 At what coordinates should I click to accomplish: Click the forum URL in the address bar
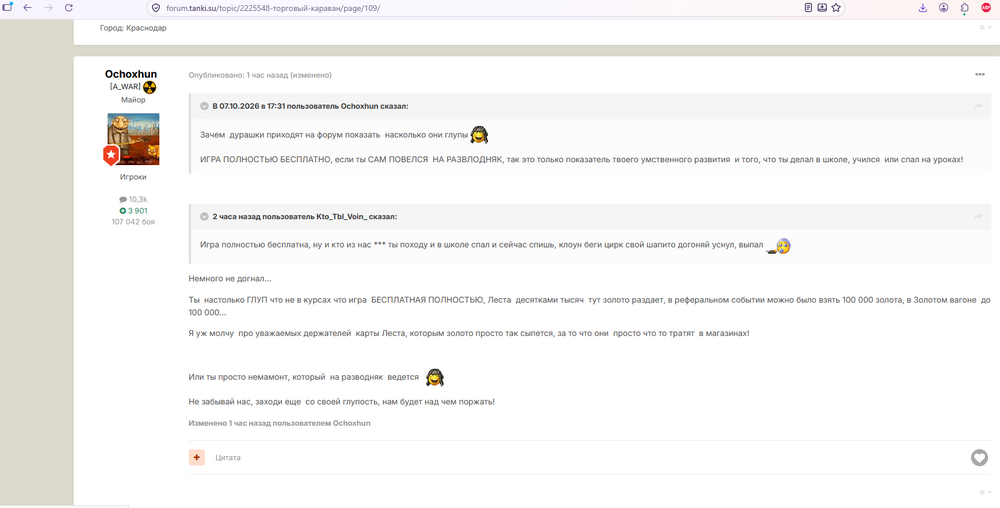click(x=273, y=8)
